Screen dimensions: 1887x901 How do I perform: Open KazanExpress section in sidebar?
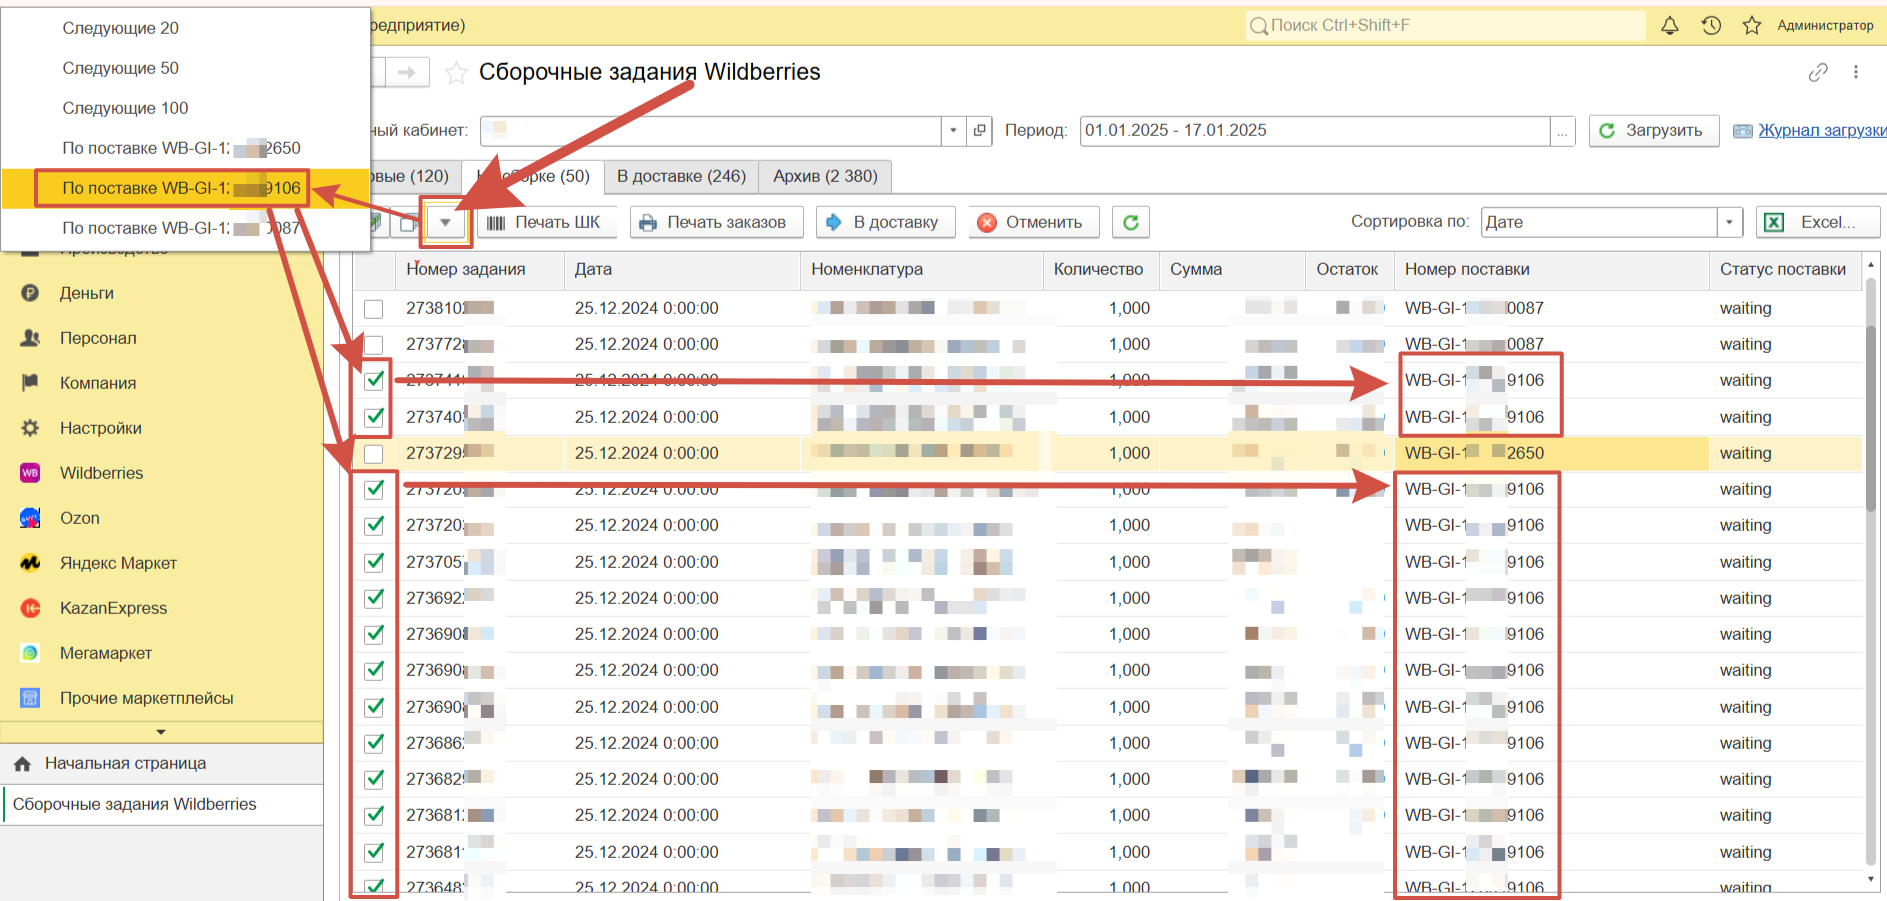tap(113, 608)
